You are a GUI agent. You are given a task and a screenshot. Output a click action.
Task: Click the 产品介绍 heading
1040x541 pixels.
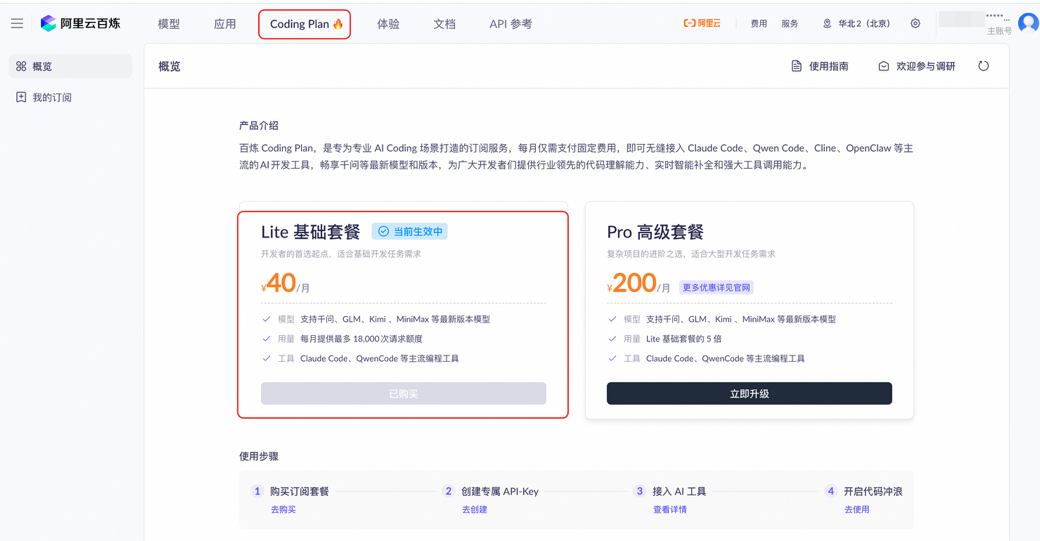(x=259, y=125)
